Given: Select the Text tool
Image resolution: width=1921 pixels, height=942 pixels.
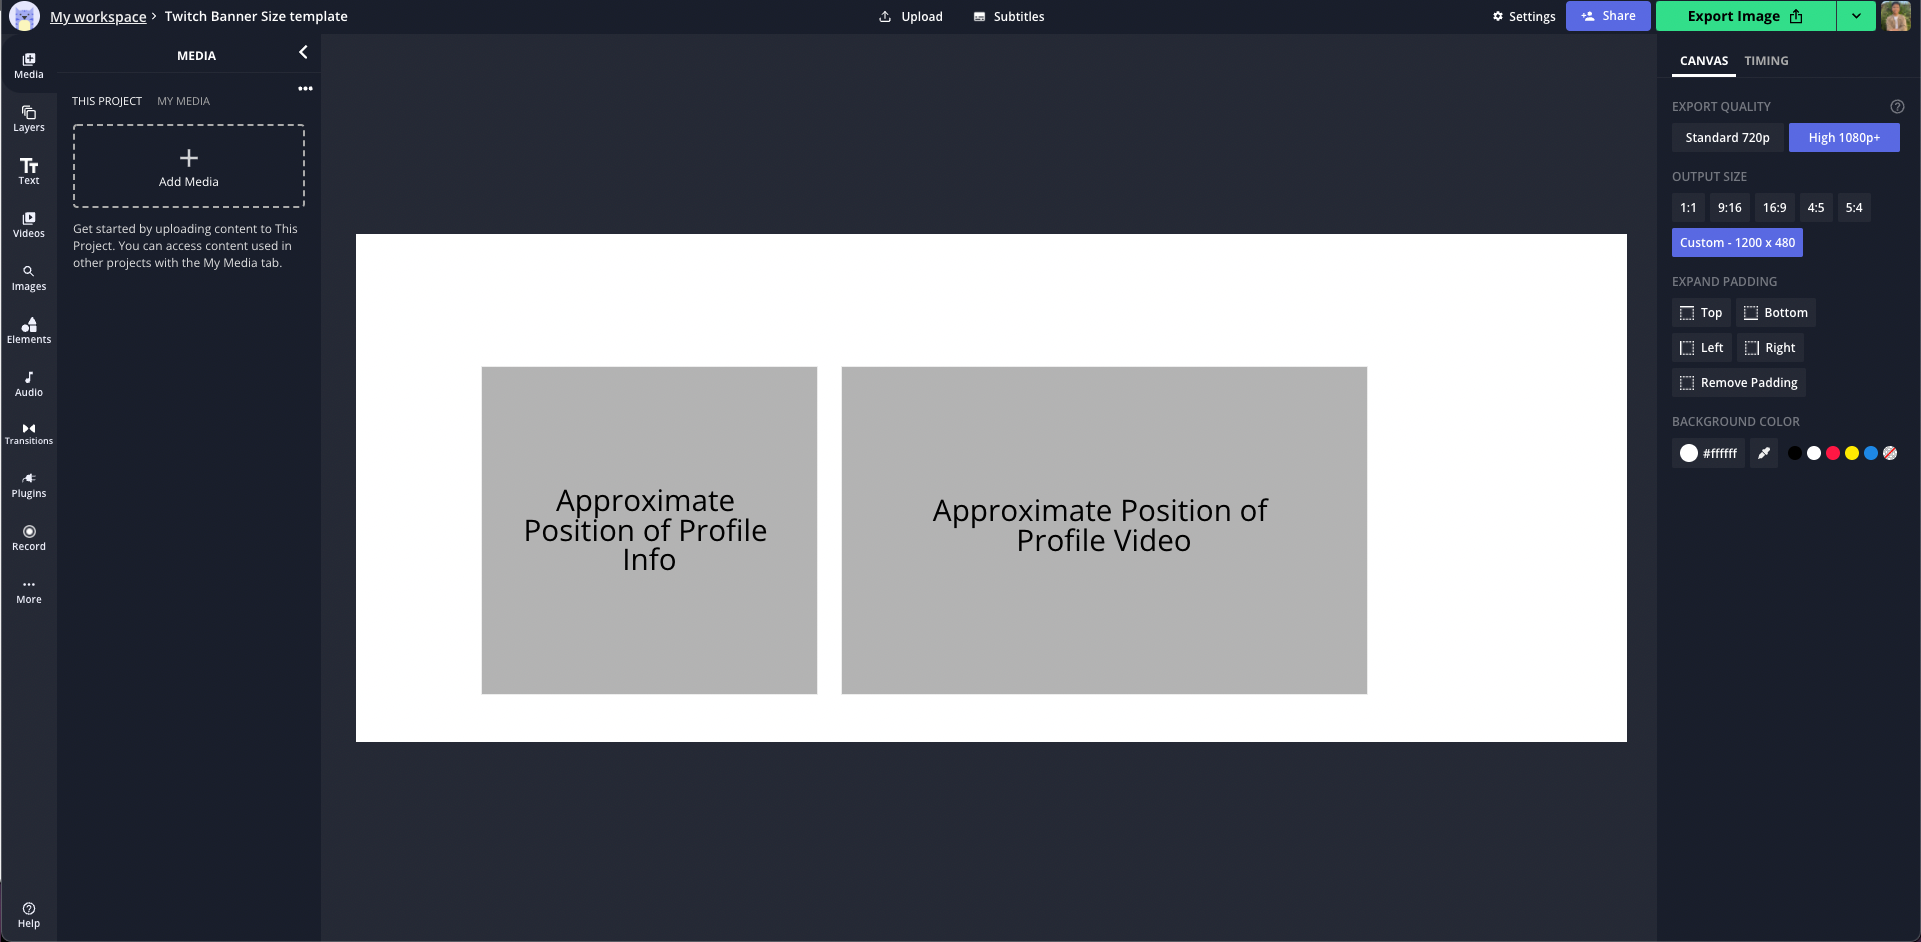Looking at the screenshot, I should pyautogui.click(x=28, y=171).
